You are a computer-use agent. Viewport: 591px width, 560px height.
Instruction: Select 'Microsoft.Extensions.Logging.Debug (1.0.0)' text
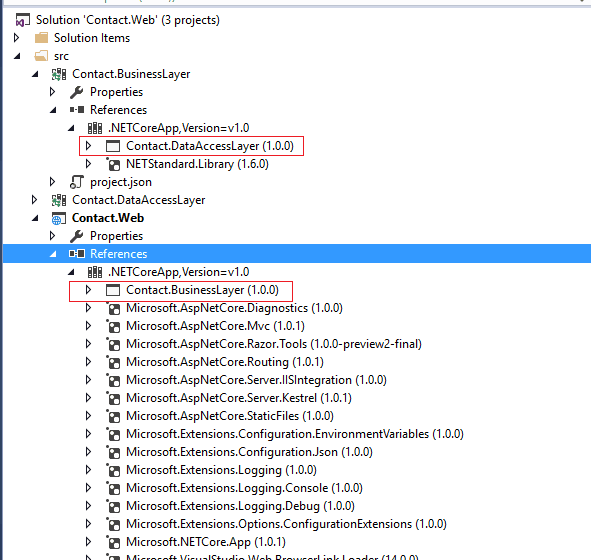240,506
